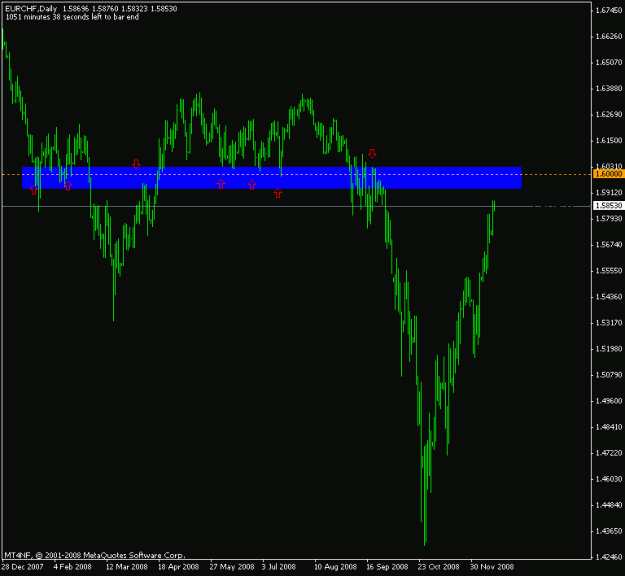
Task: Click the '1051 minutes 38 seconds left to bar end' label
Action: coord(72,17)
